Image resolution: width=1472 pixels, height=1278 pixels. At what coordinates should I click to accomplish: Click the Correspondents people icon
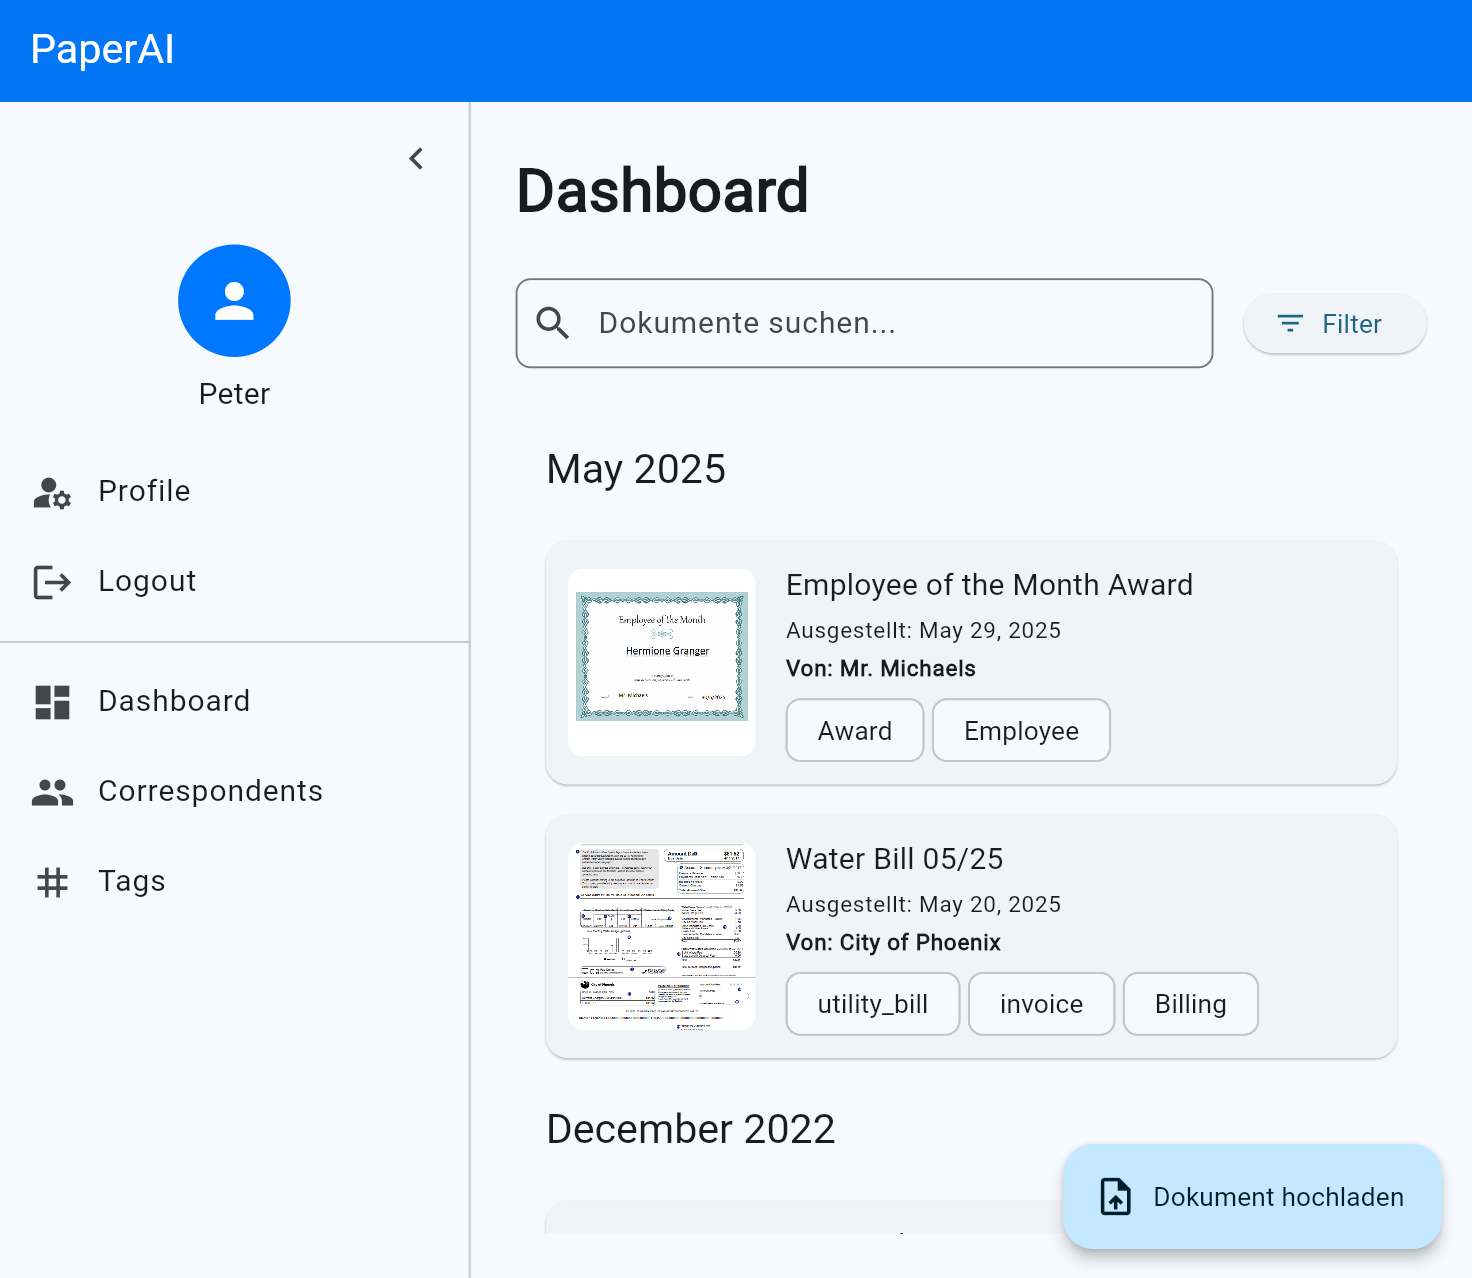pos(52,792)
